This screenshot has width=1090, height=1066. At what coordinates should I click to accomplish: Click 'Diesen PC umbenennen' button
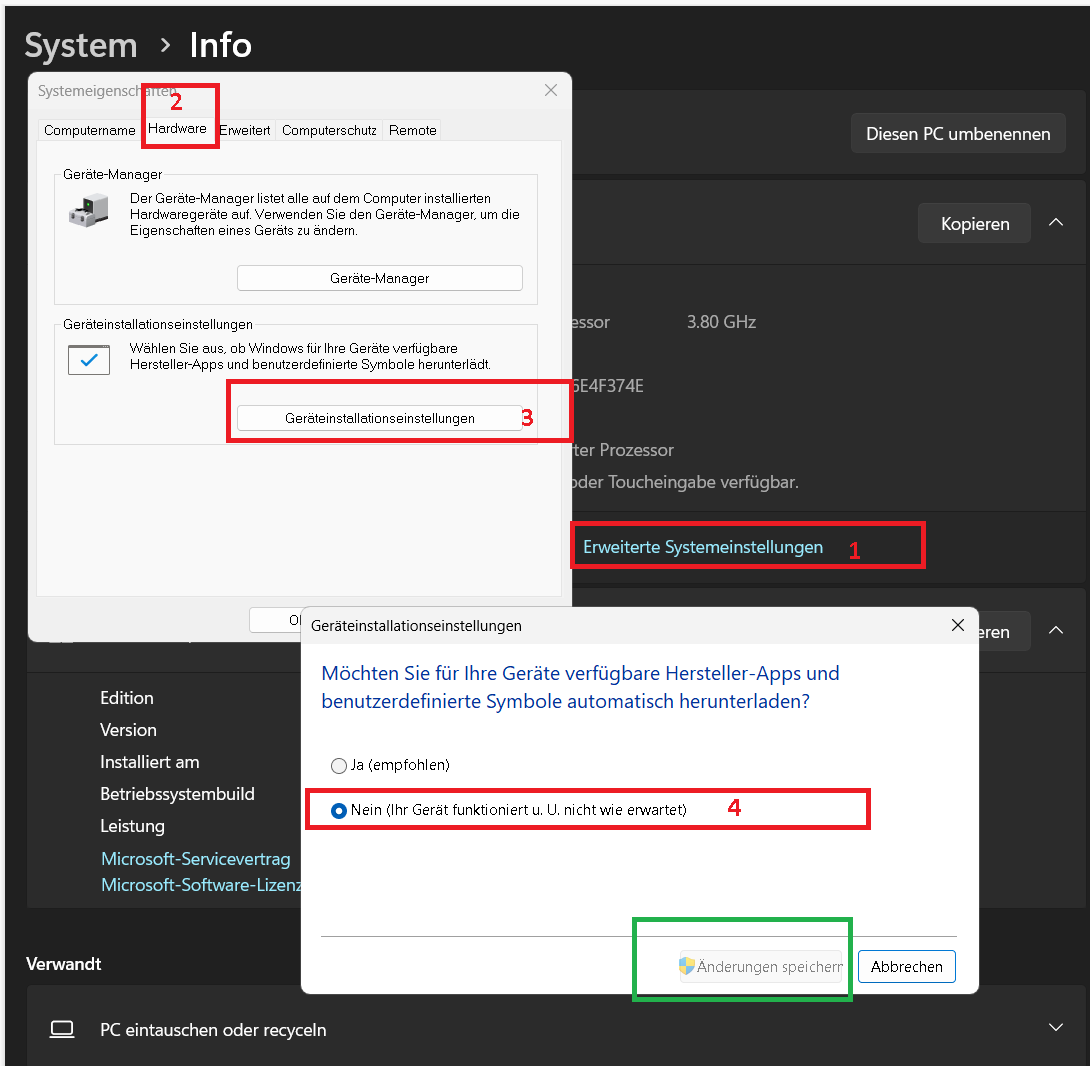(x=958, y=134)
